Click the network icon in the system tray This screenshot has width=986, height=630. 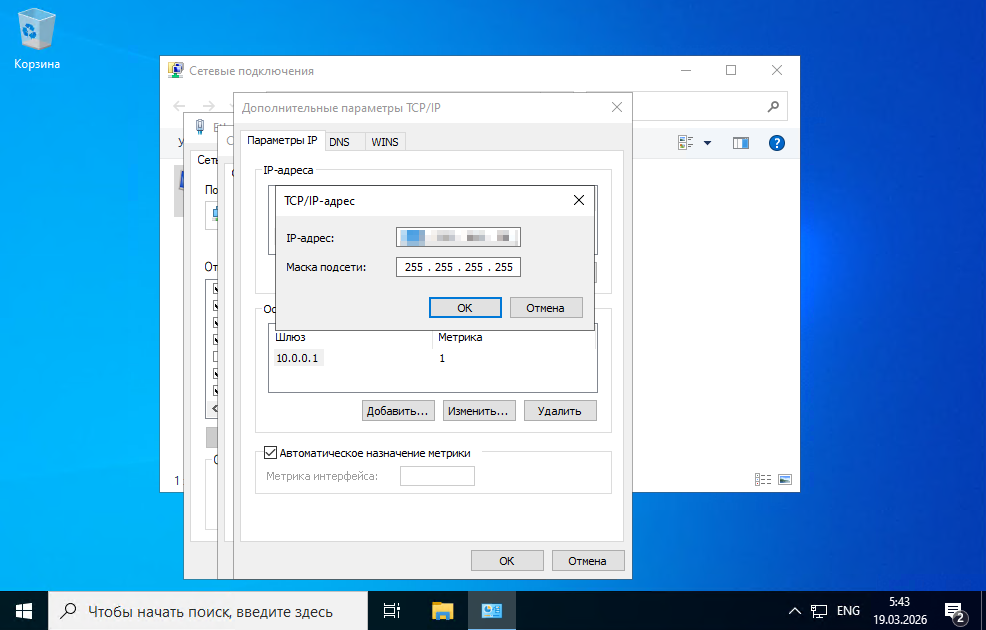(818, 610)
